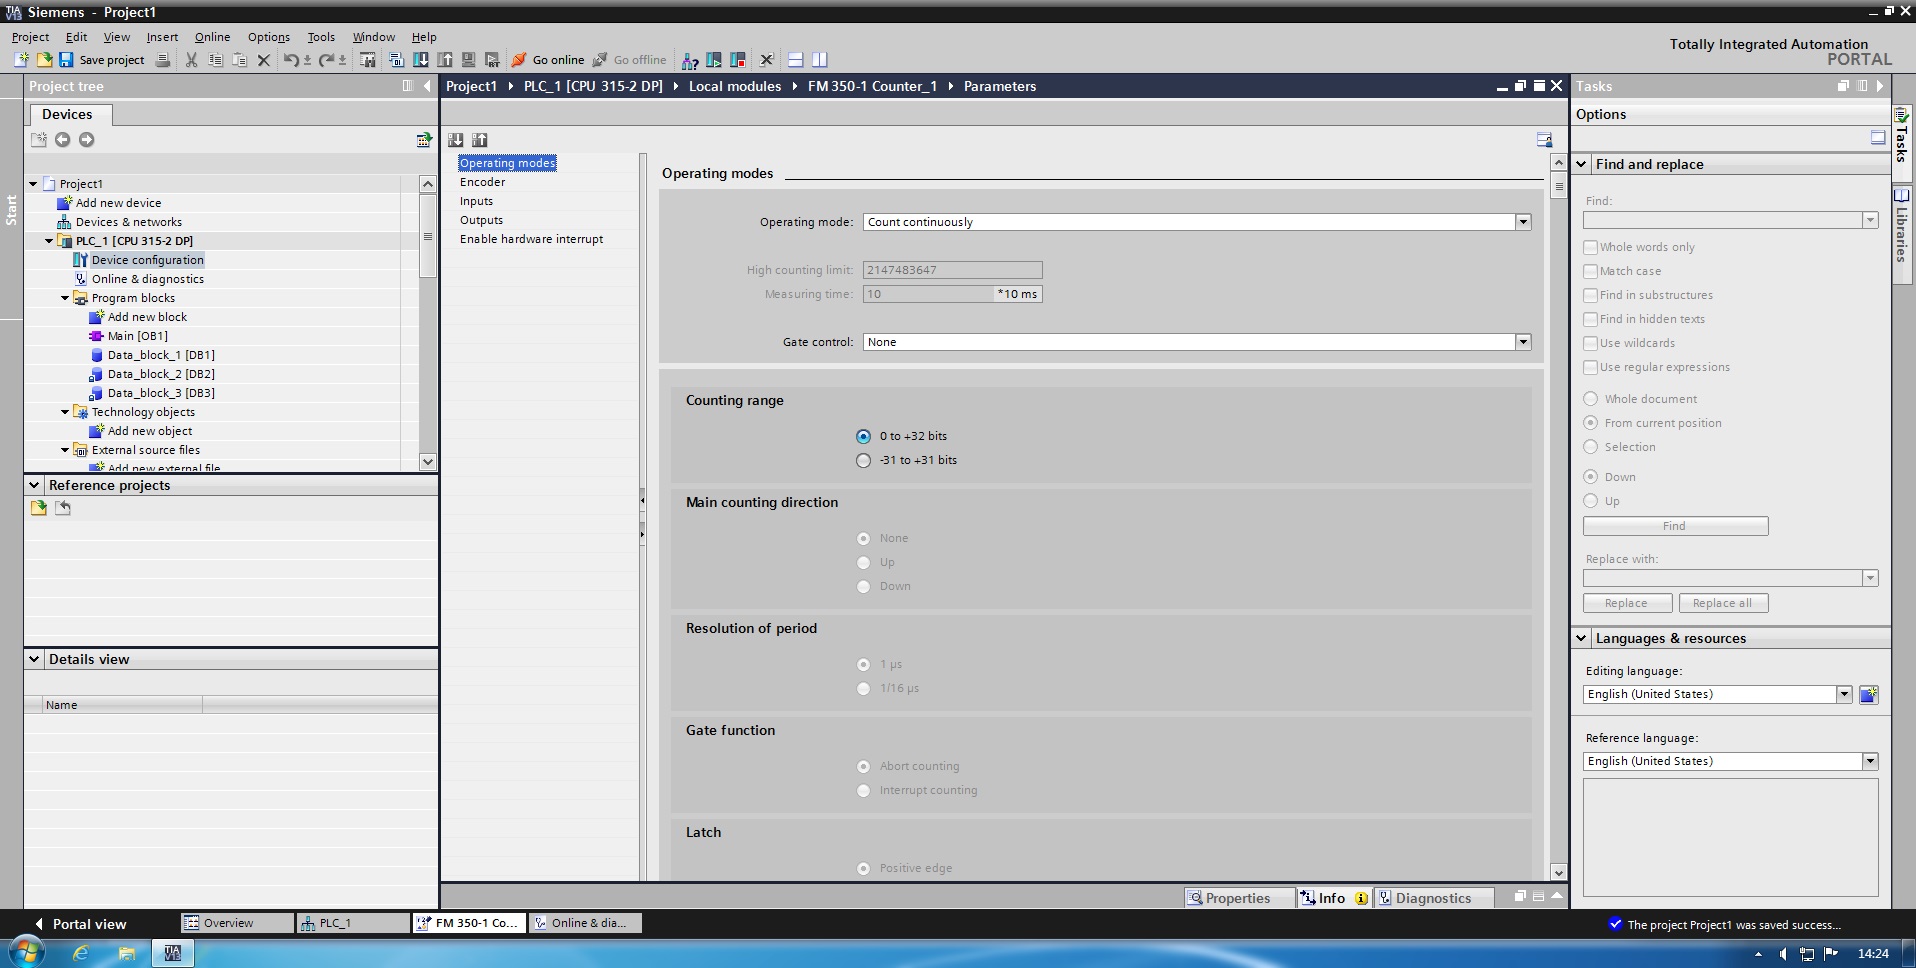The image size is (1916, 968).
Task: Download to device using the toolbar icon
Action: pos(421,60)
